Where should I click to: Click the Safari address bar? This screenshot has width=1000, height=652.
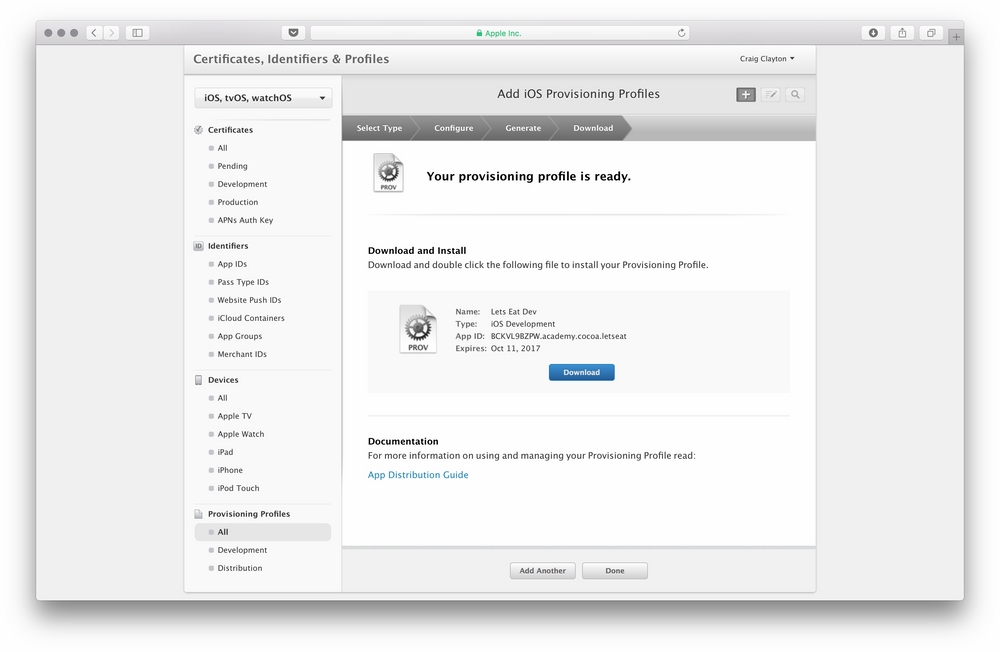(499, 33)
